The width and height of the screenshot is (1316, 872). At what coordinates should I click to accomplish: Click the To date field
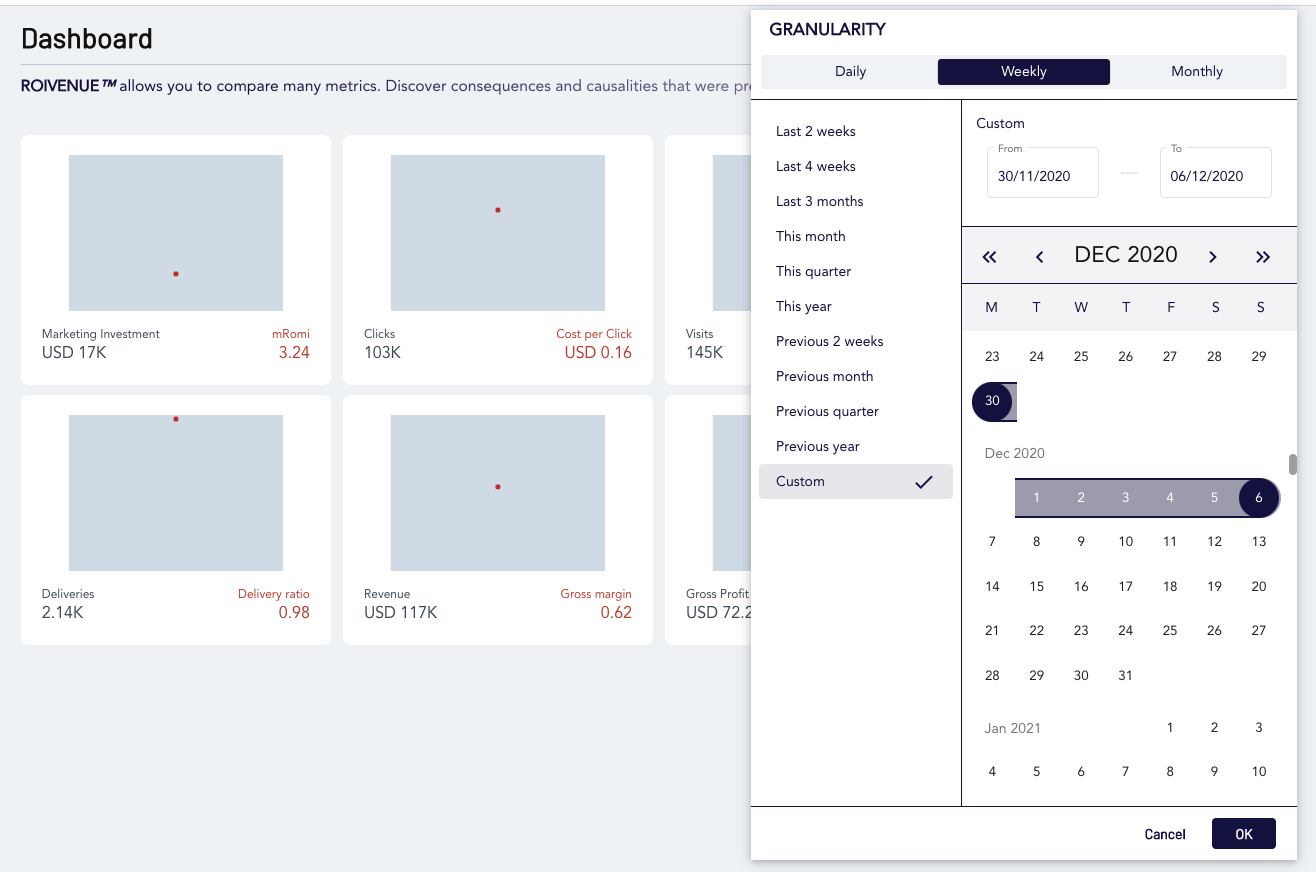click(1216, 173)
